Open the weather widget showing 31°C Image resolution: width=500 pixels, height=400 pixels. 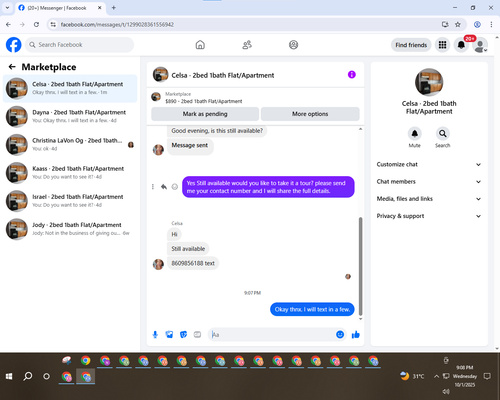(x=412, y=376)
